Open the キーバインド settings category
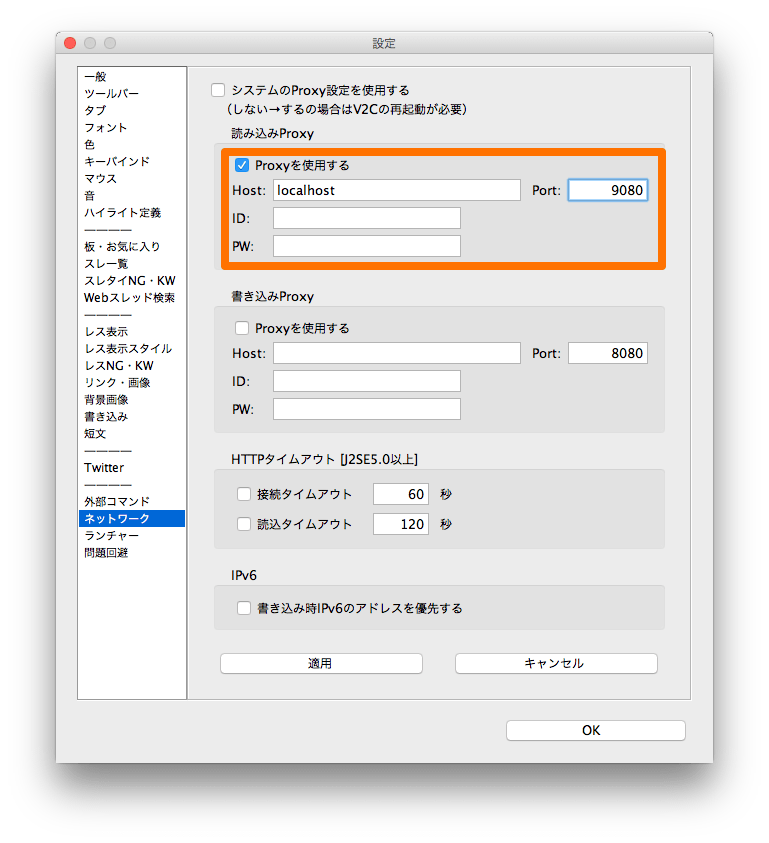The width and height of the screenshot is (769, 843). click(132, 162)
